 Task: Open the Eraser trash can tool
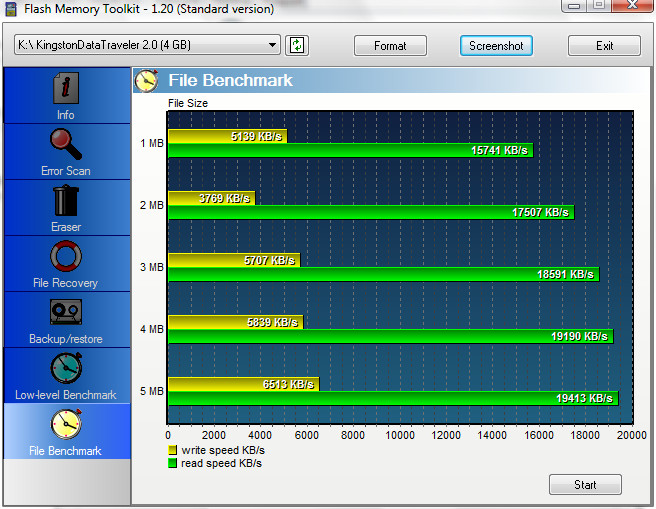[x=66, y=201]
